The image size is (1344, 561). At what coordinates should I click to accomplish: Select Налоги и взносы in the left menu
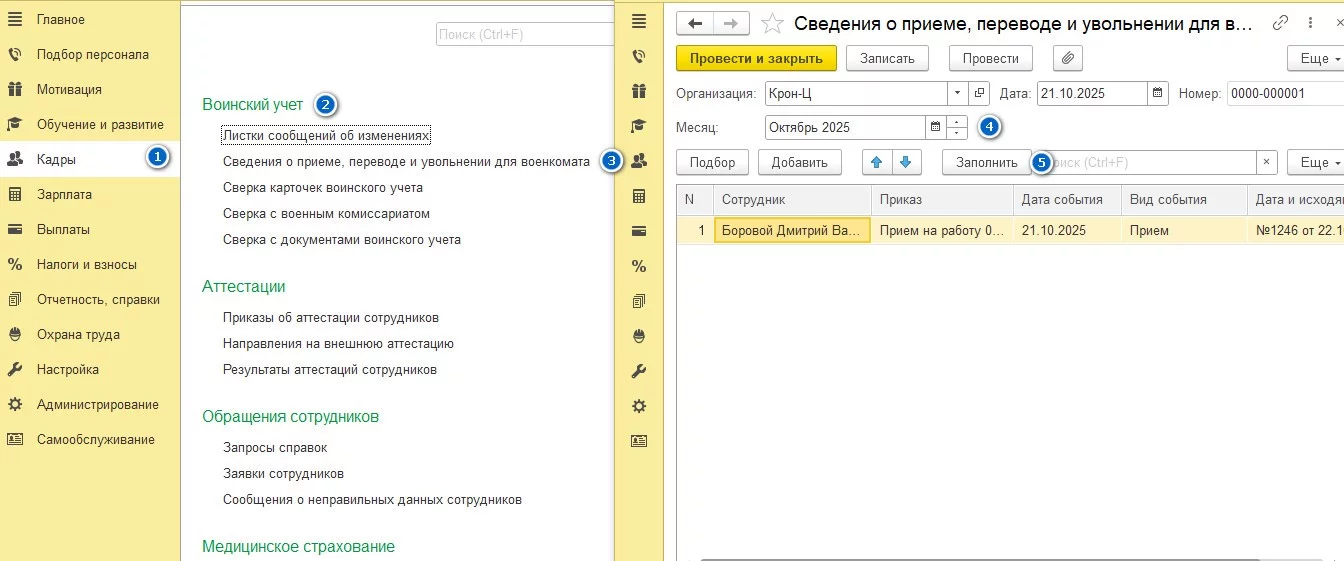pyautogui.click(x=90, y=264)
